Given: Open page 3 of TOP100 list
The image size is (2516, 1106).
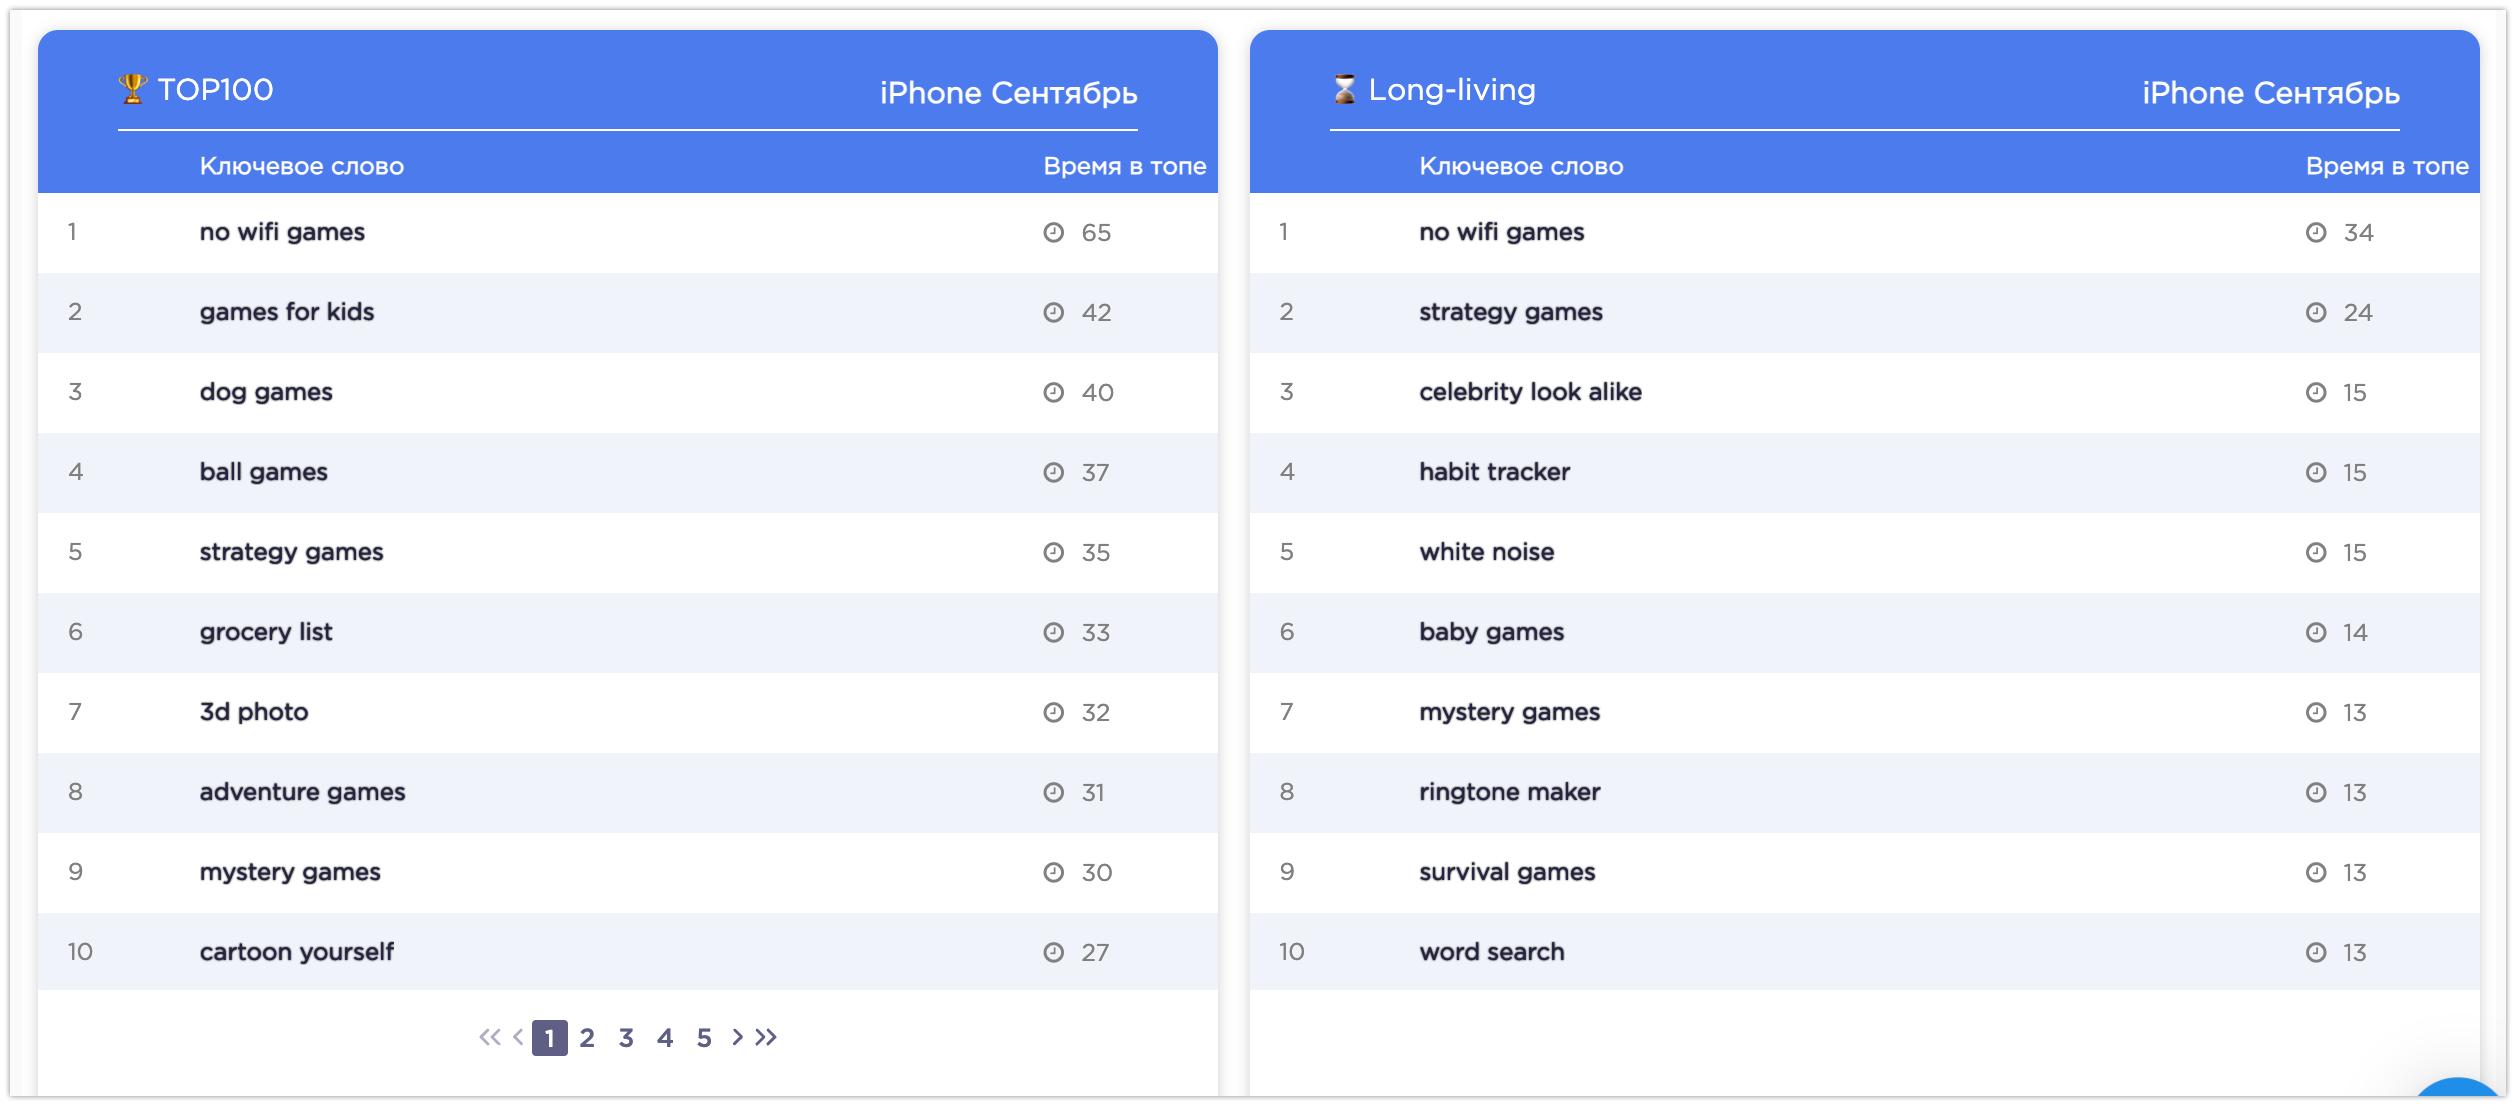Looking at the screenshot, I should (x=626, y=1038).
